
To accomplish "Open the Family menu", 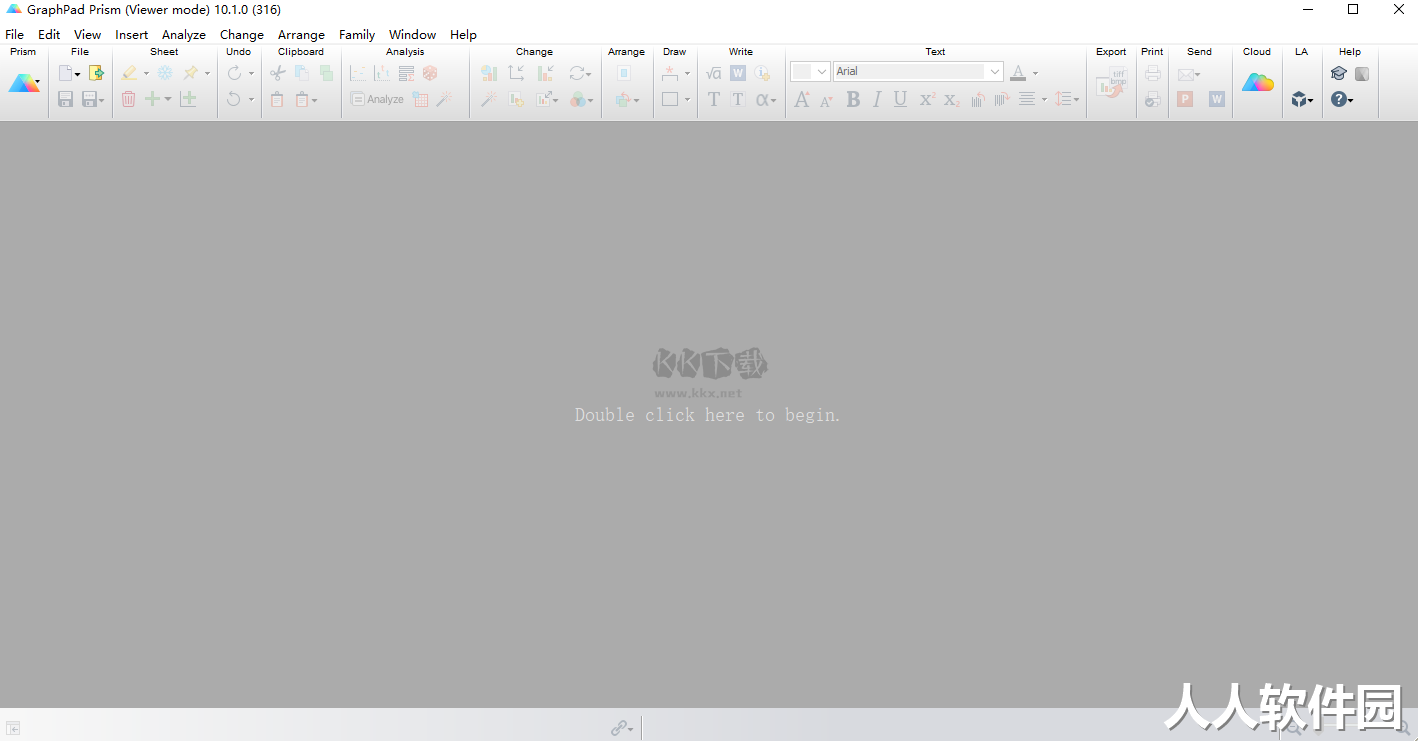I will (x=357, y=34).
